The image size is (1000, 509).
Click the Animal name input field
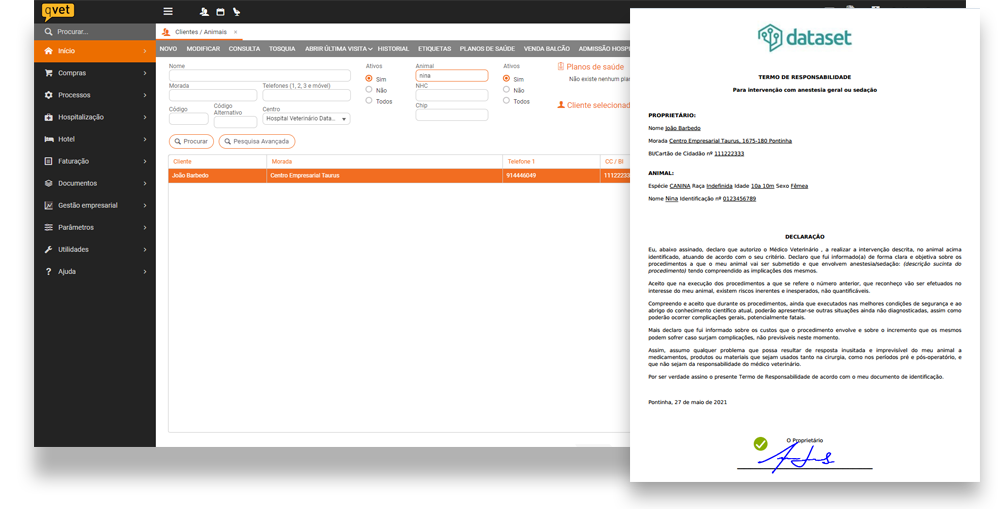(451, 76)
